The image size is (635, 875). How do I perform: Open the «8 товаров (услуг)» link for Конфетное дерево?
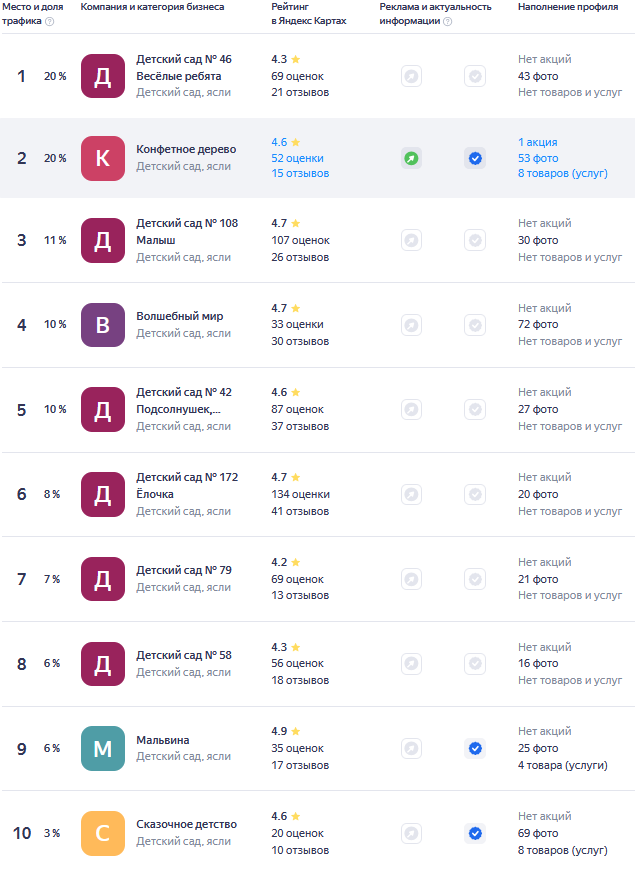(x=562, y=174)
